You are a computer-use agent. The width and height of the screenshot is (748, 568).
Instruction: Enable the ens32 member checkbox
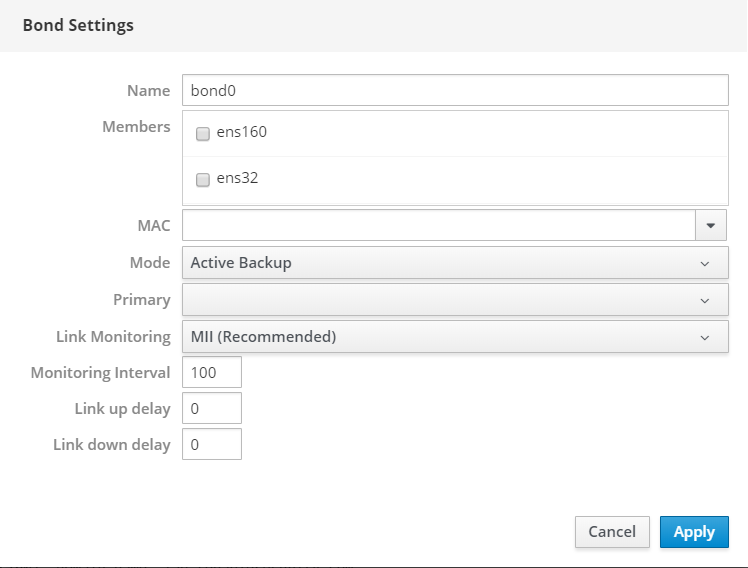click(203, 180)
